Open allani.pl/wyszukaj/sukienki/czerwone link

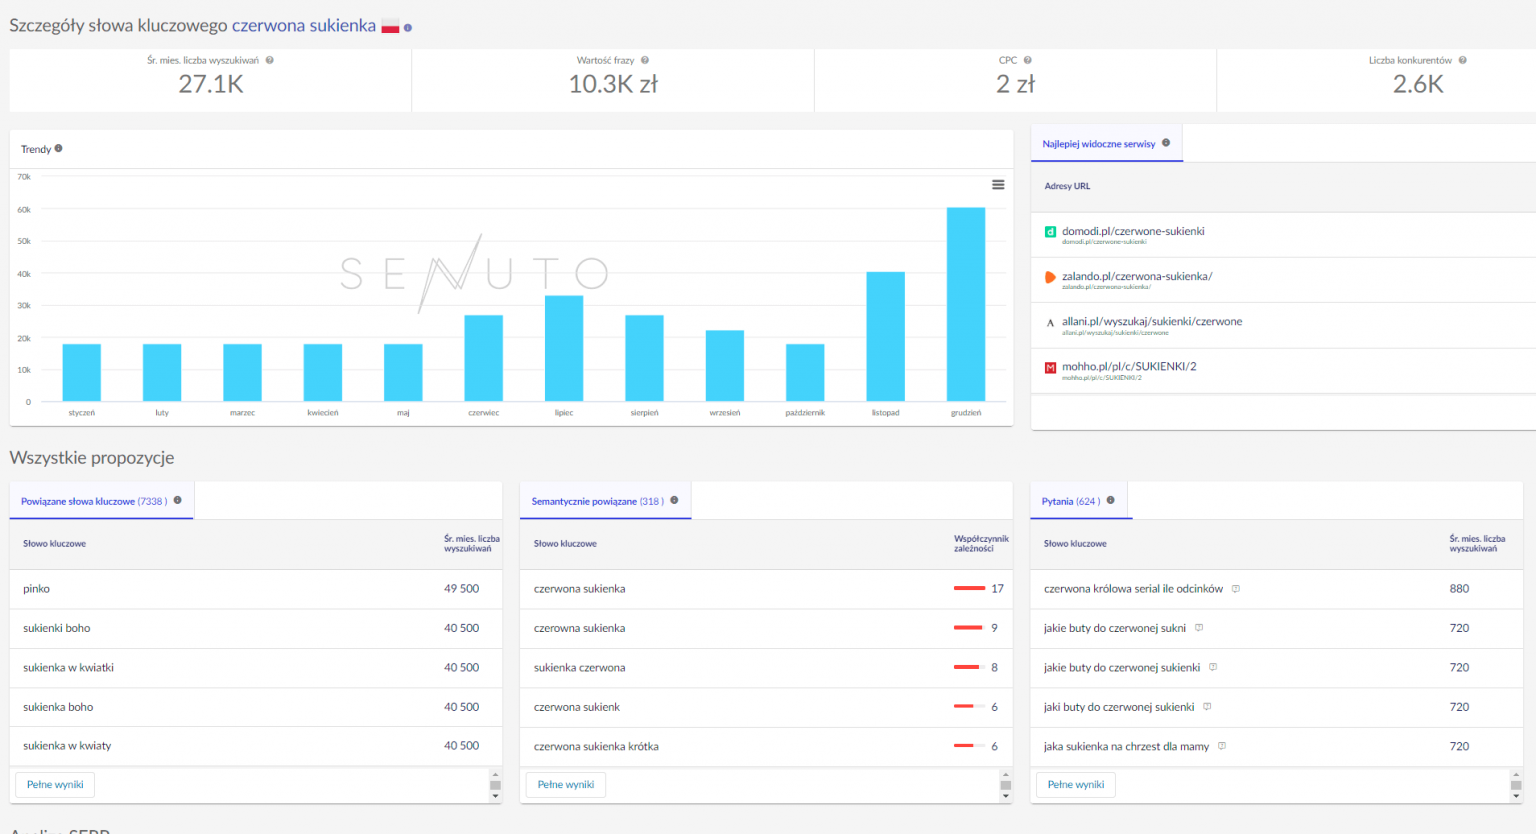point(1152,321)
